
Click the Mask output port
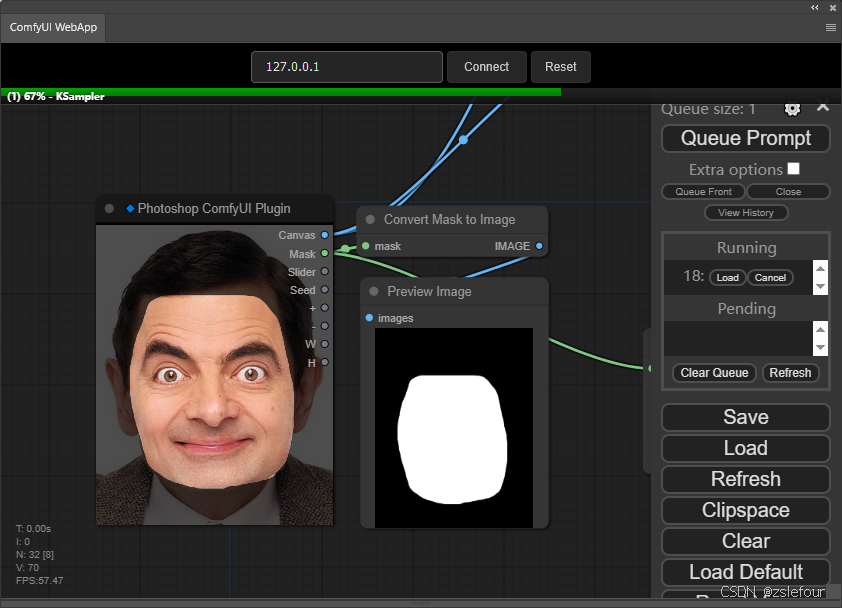point(325,254)
